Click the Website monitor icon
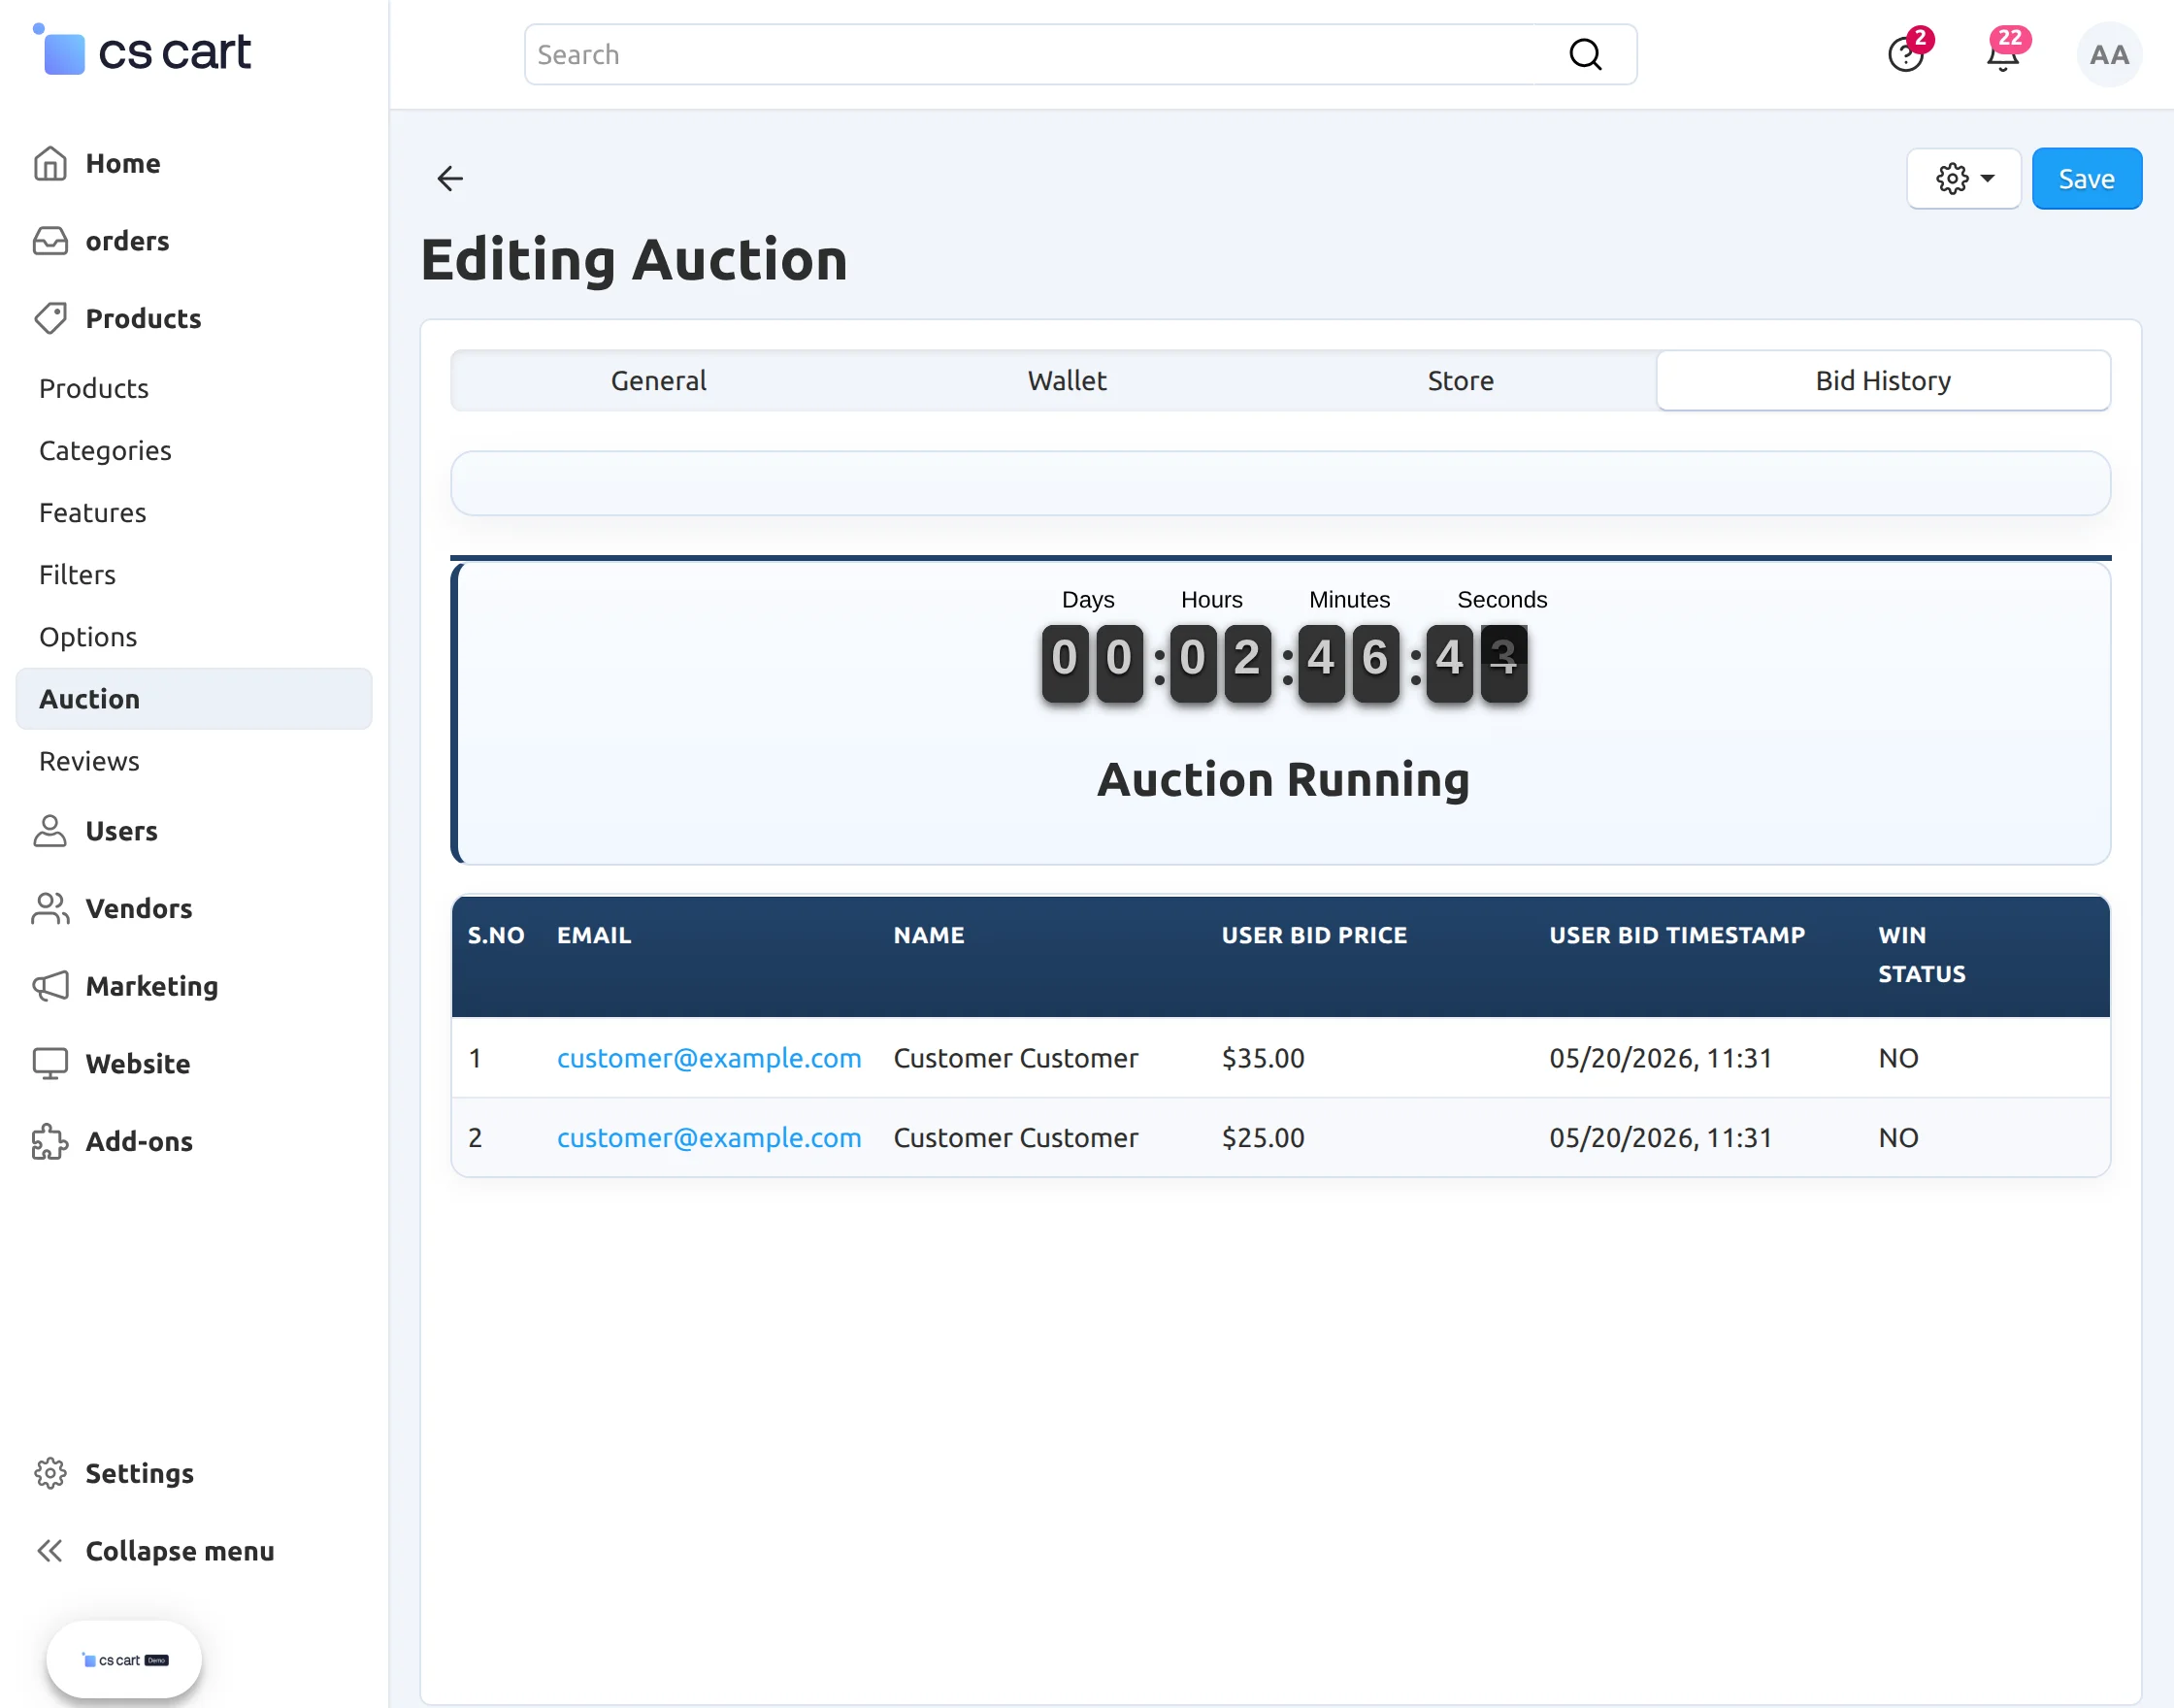Screen dimensions: 2174x1708 pyautogui.click(x=50, y=1064)
